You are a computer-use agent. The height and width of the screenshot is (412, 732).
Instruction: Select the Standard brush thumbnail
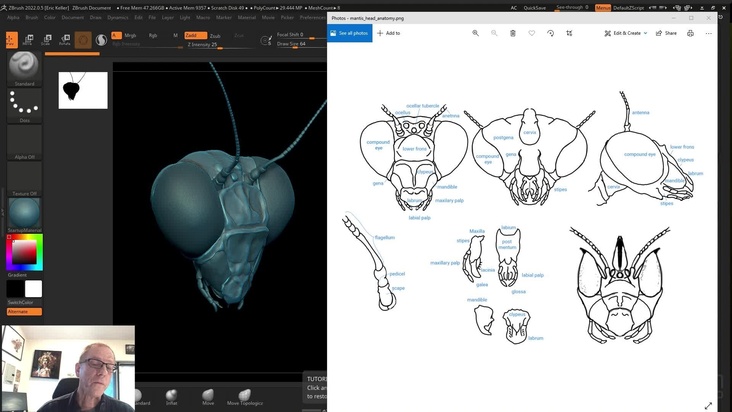pyautogui.click(x=24, y=65)
